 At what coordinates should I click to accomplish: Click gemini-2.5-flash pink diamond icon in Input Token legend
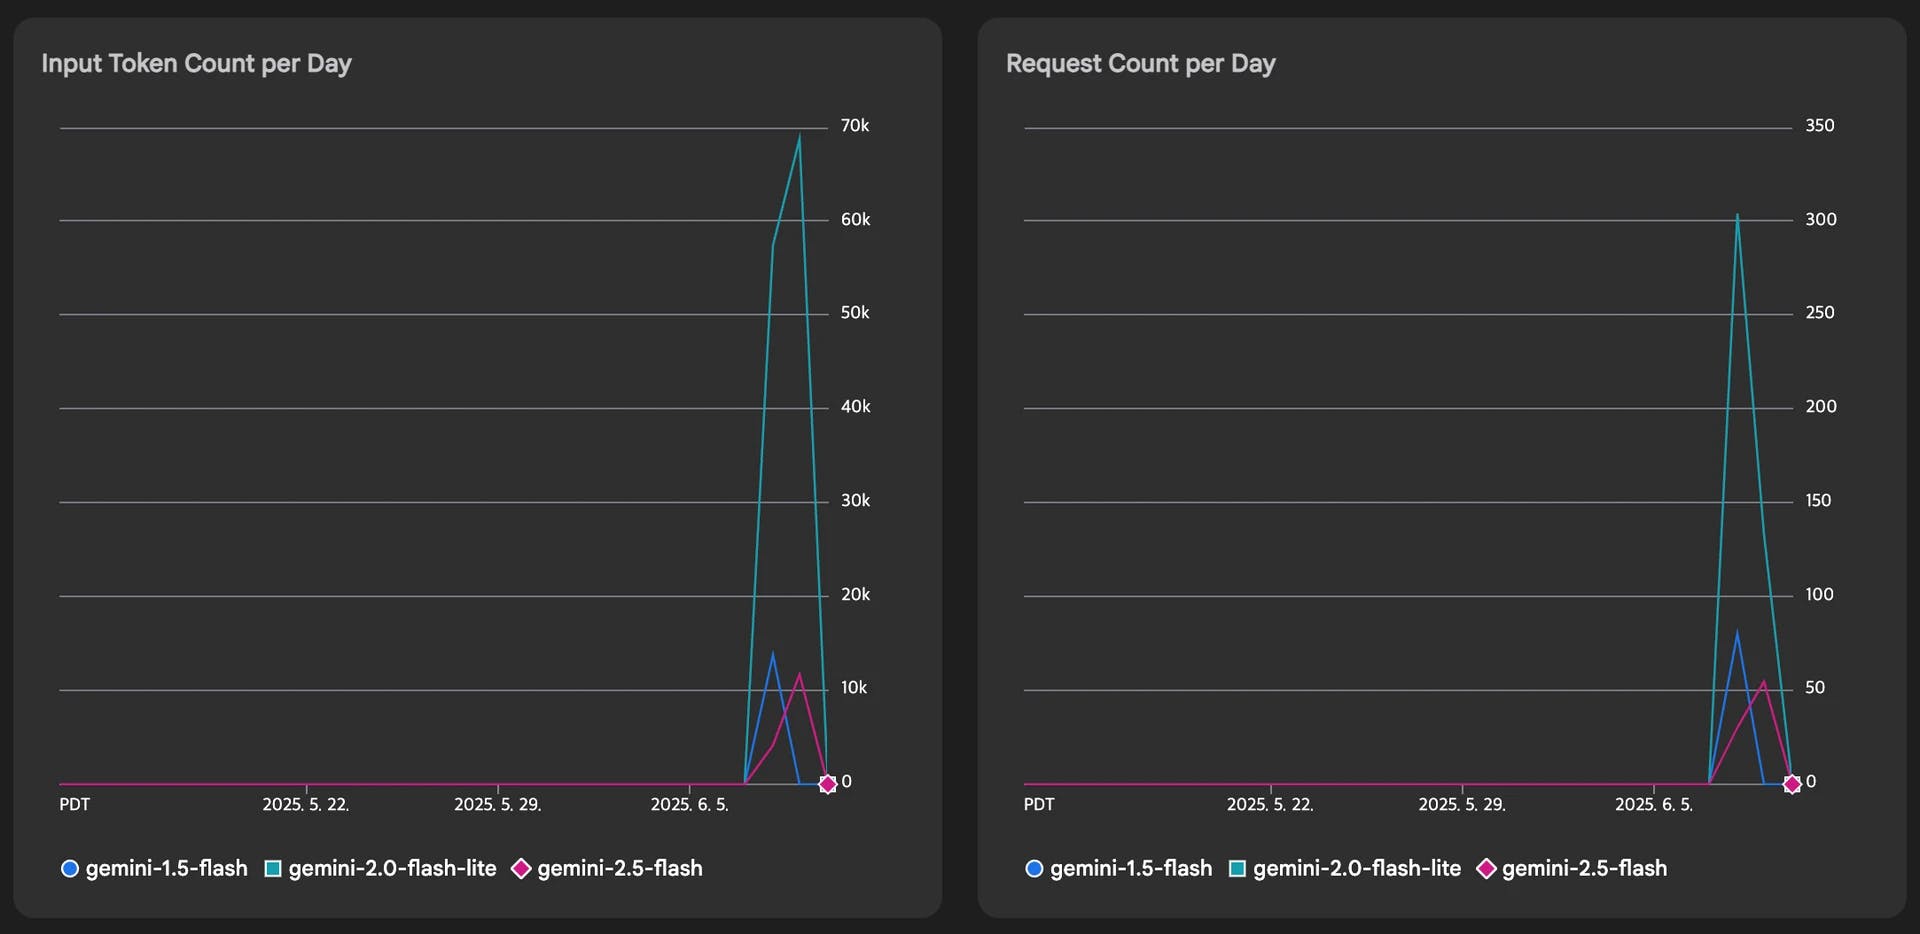tap(521, 869)
